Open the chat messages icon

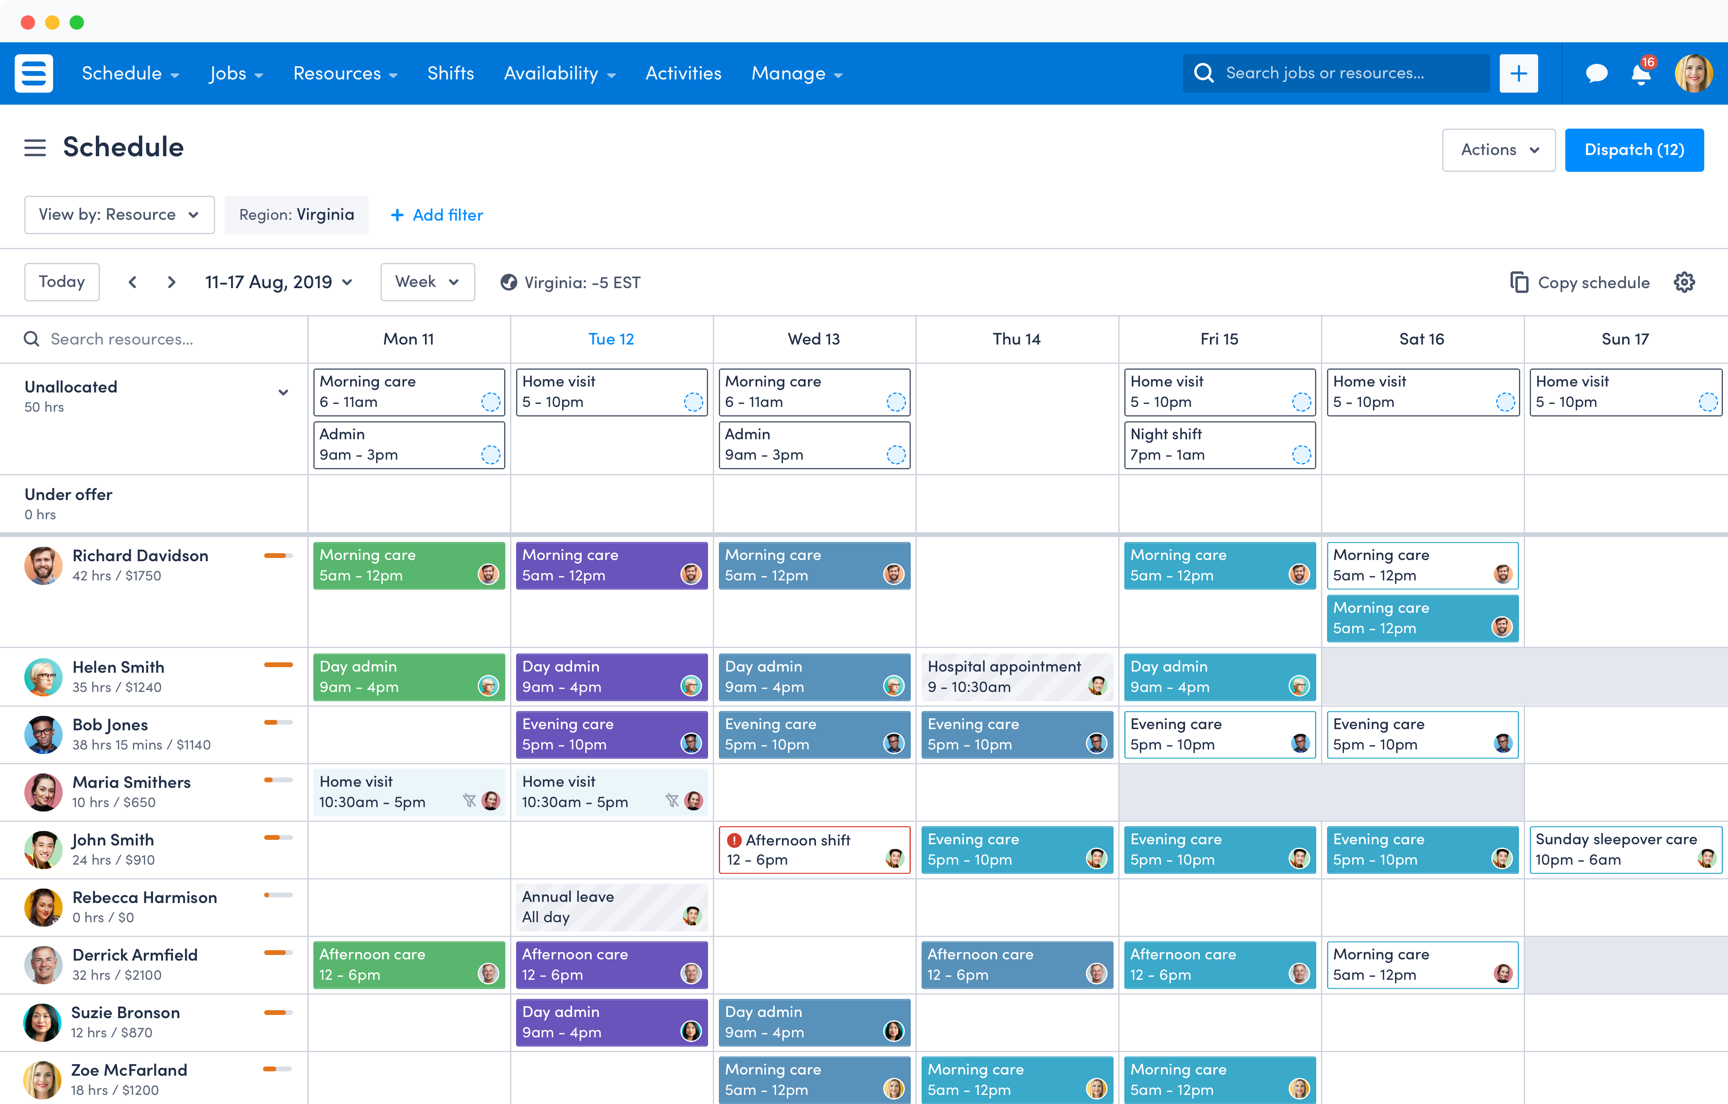point(1596,73)
